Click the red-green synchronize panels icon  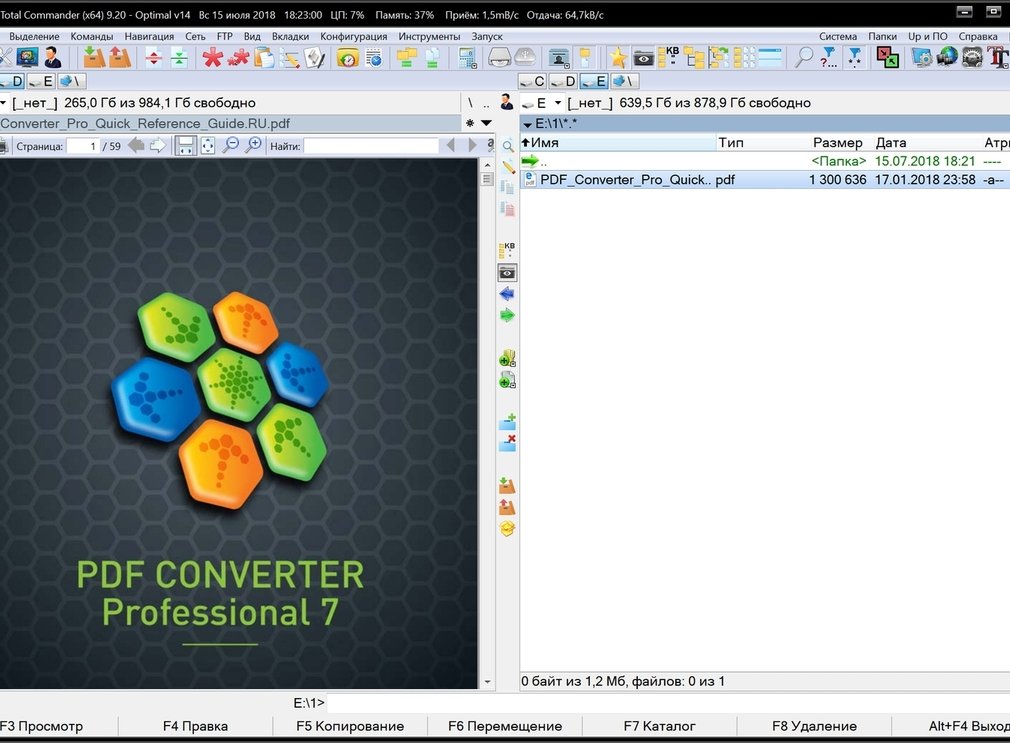point(888,57)
